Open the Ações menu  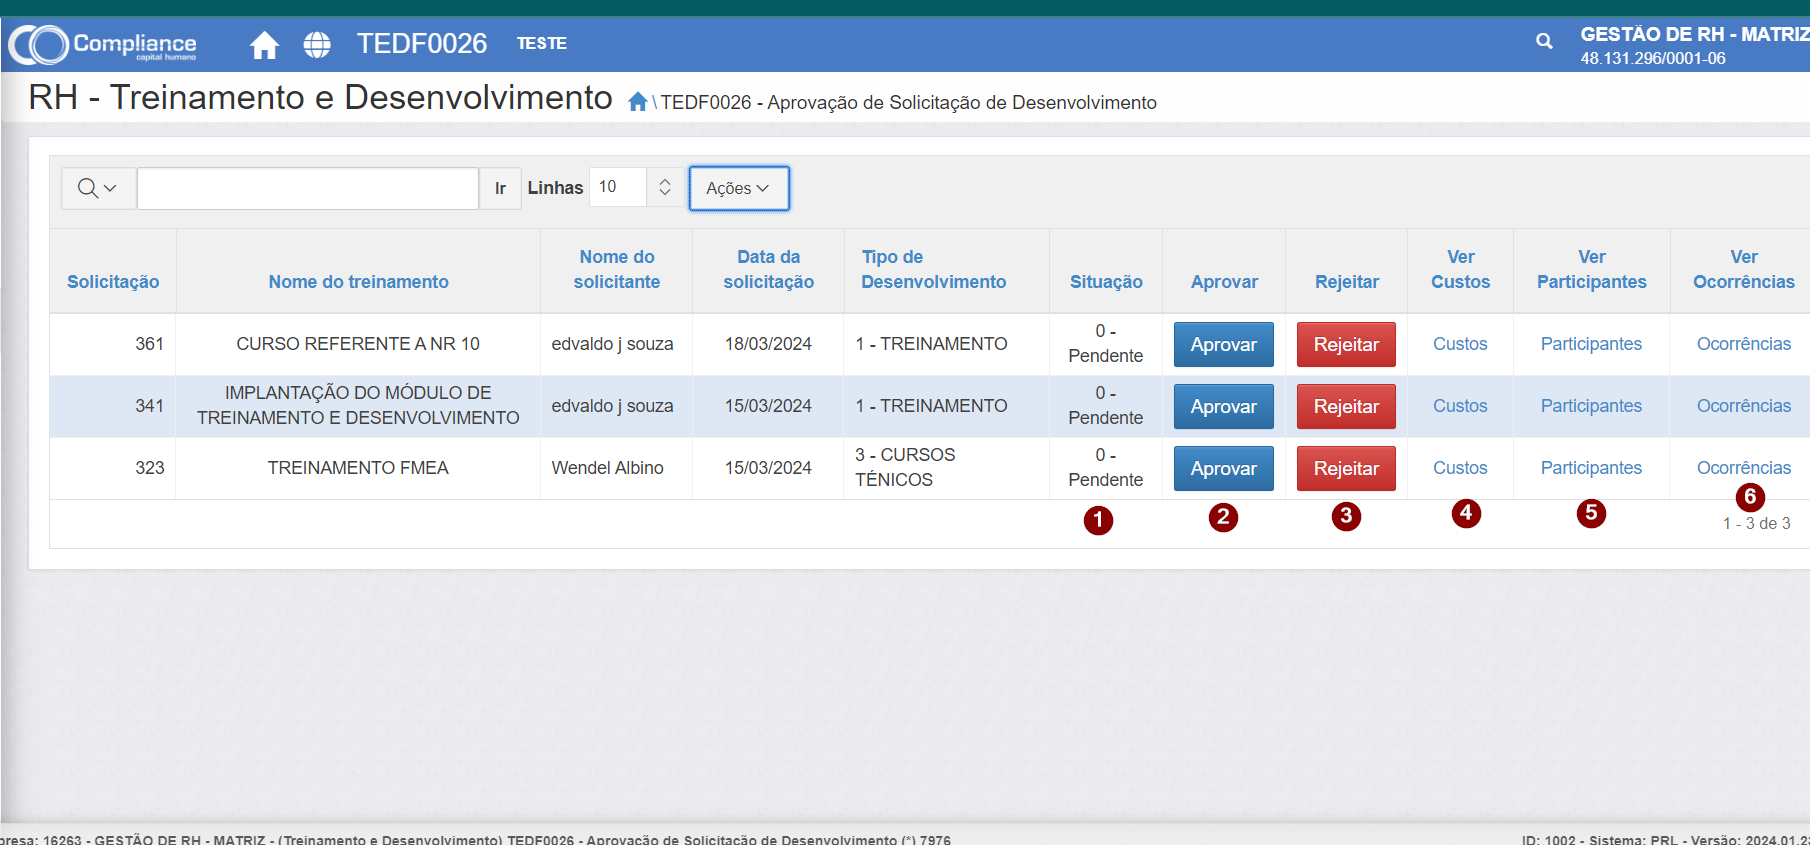(x=739, y=188)
